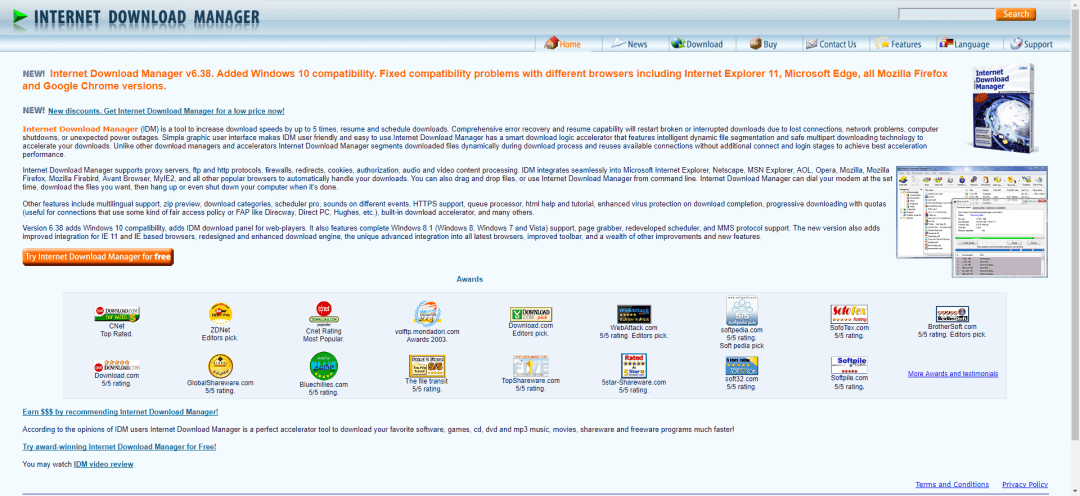Open More Awards and testimonials link

pos(952,374)
